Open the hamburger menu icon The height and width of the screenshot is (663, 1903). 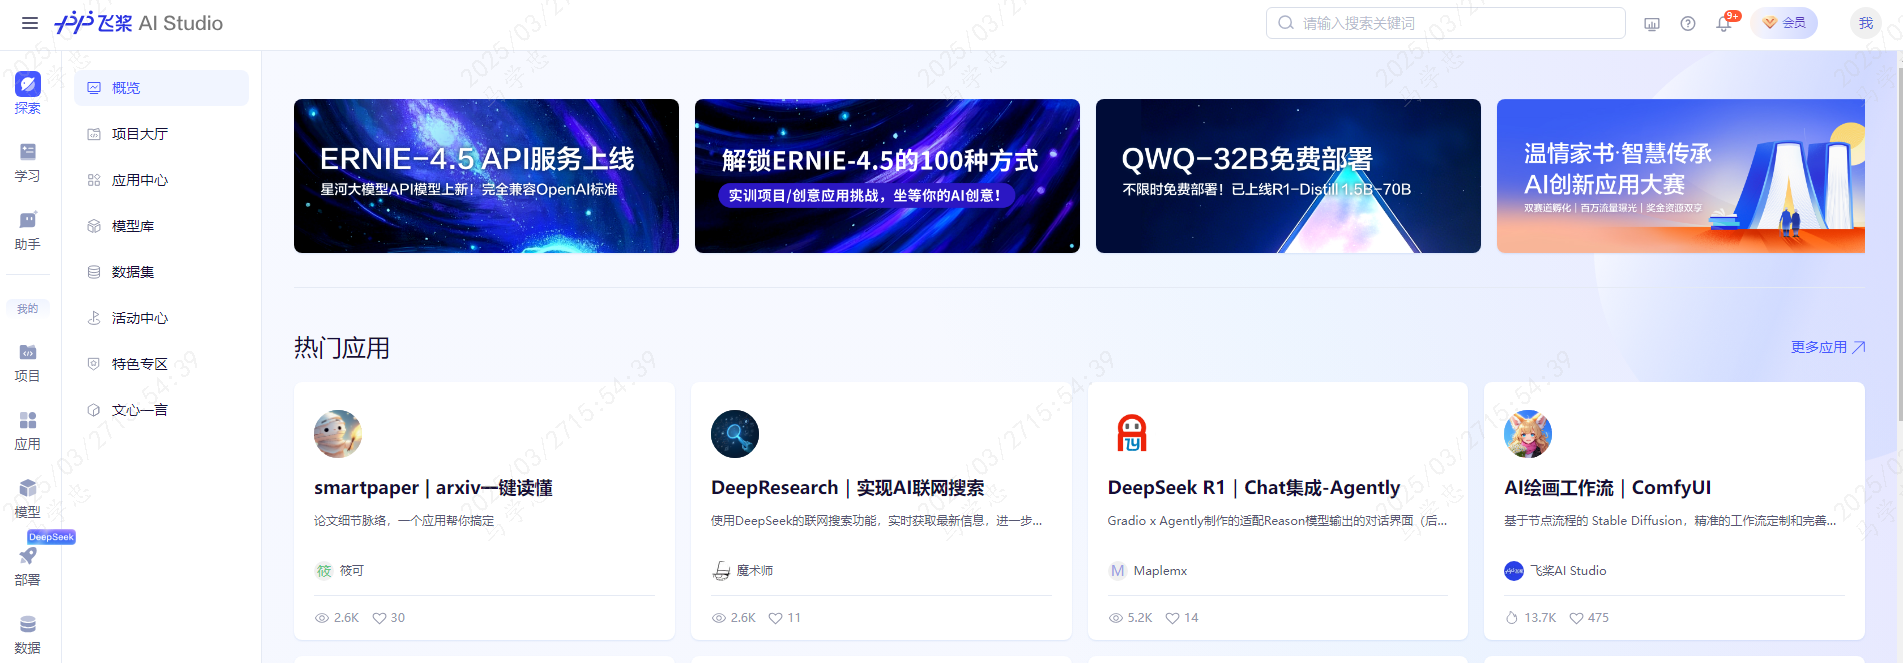point(30,23)
